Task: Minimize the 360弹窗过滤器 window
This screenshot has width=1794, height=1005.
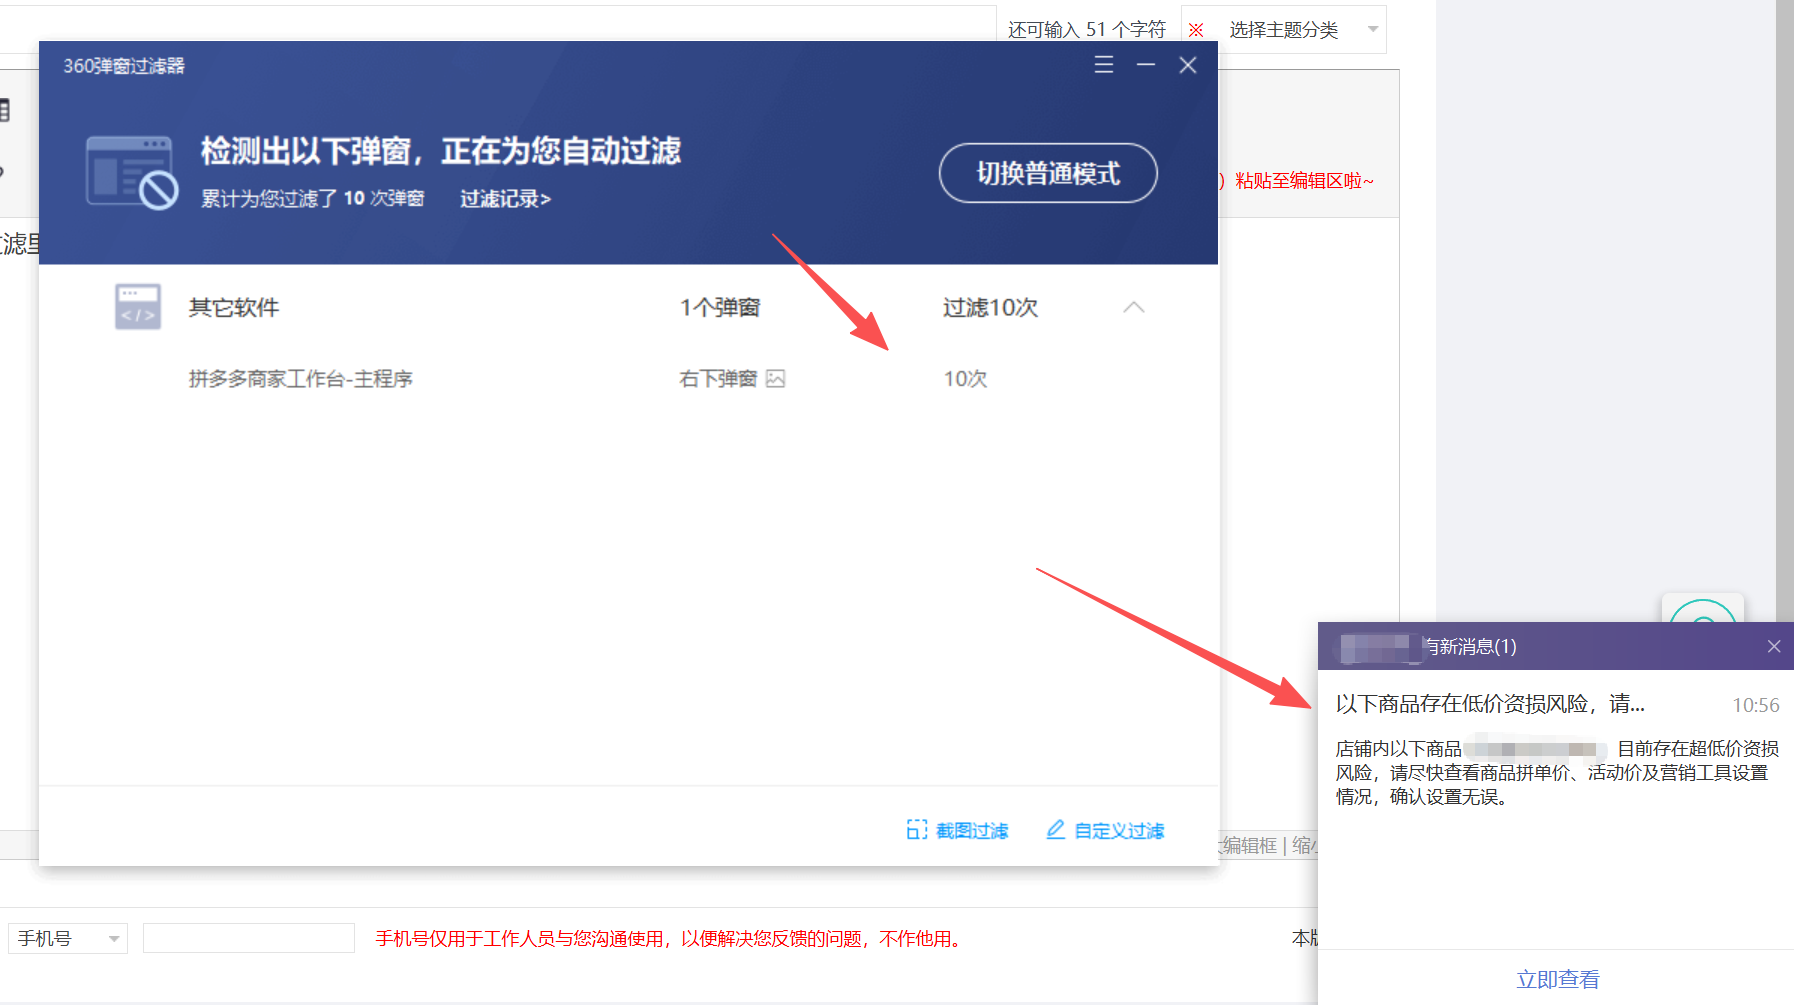Action: [1146, 65]
